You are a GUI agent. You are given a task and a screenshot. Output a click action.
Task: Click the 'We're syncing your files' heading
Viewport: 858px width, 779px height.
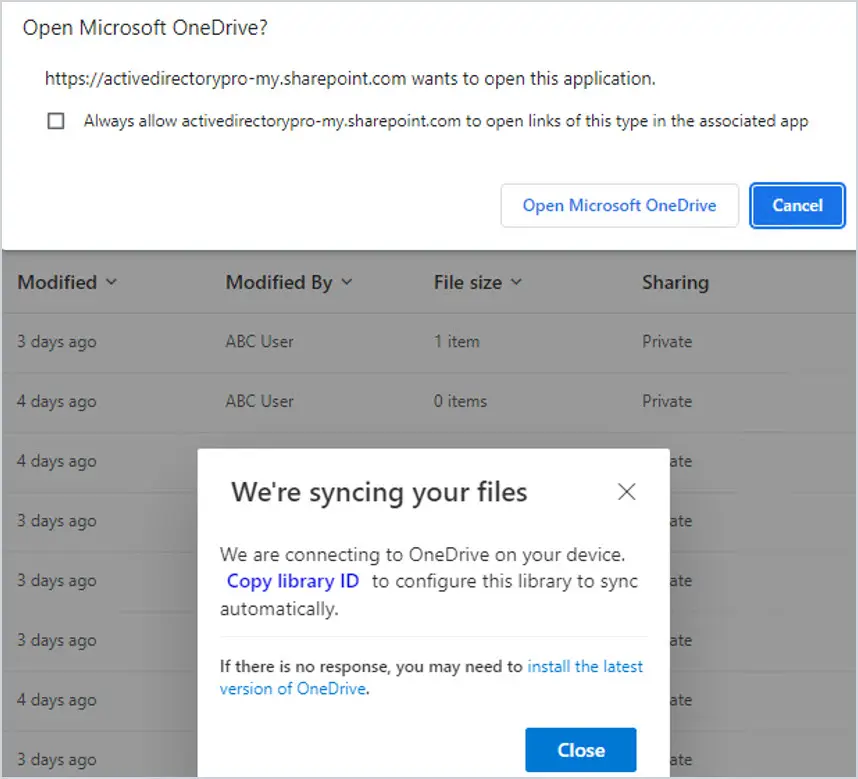pos(379,492)
